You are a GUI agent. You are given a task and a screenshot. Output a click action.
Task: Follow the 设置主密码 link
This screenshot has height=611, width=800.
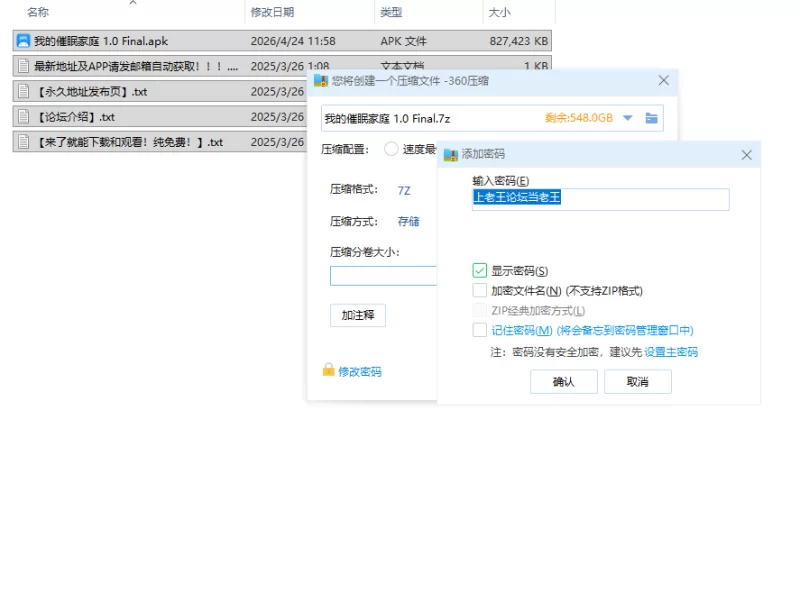671,352
